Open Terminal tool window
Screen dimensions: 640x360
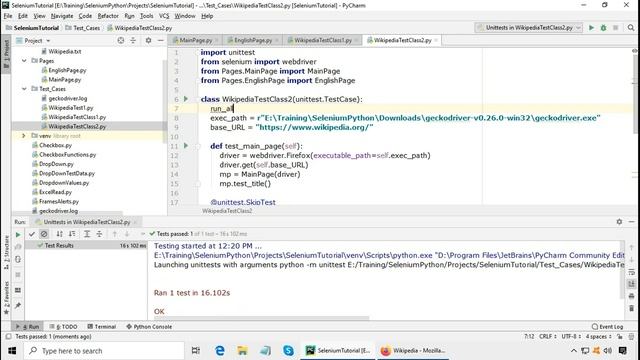pos(102,327)
